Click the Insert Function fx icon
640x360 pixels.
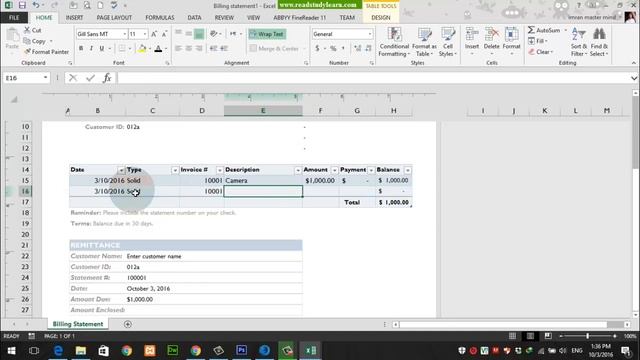107,78
